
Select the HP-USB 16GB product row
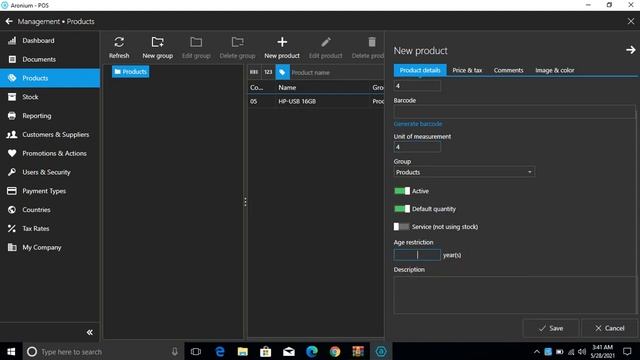[x=316, y=101]
